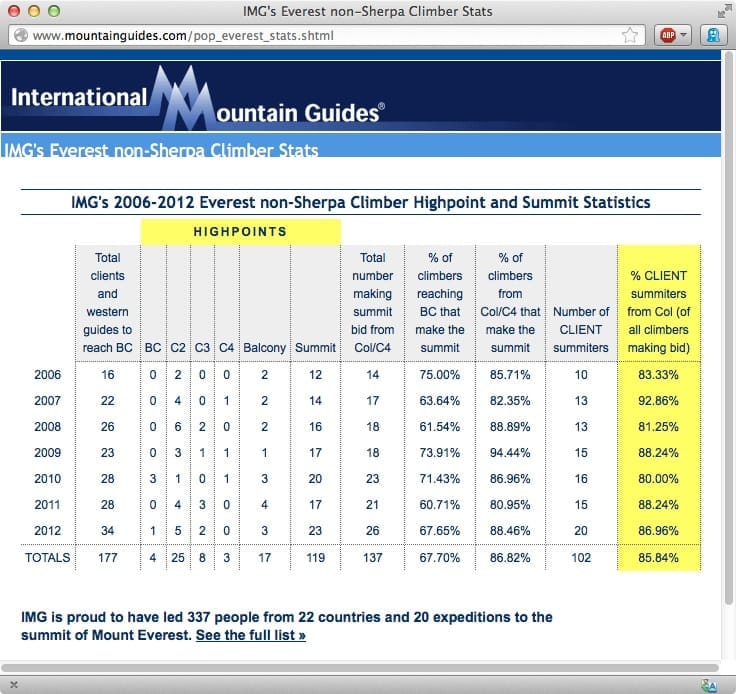The width and height of the screenshot is (736, 694).
Task: Open the Adblock Plus extension icon
Action: [x=667, y=35]
